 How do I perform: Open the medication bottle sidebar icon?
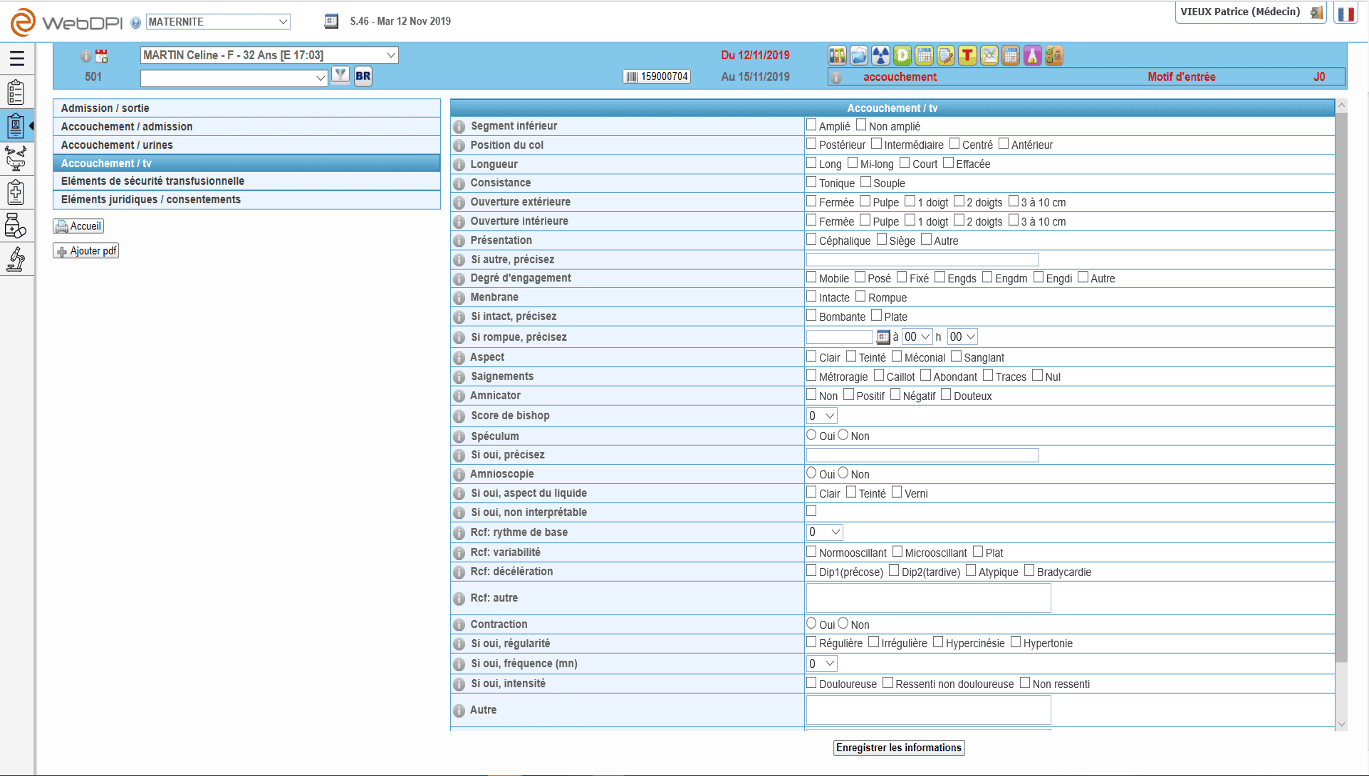coord(16,225)
